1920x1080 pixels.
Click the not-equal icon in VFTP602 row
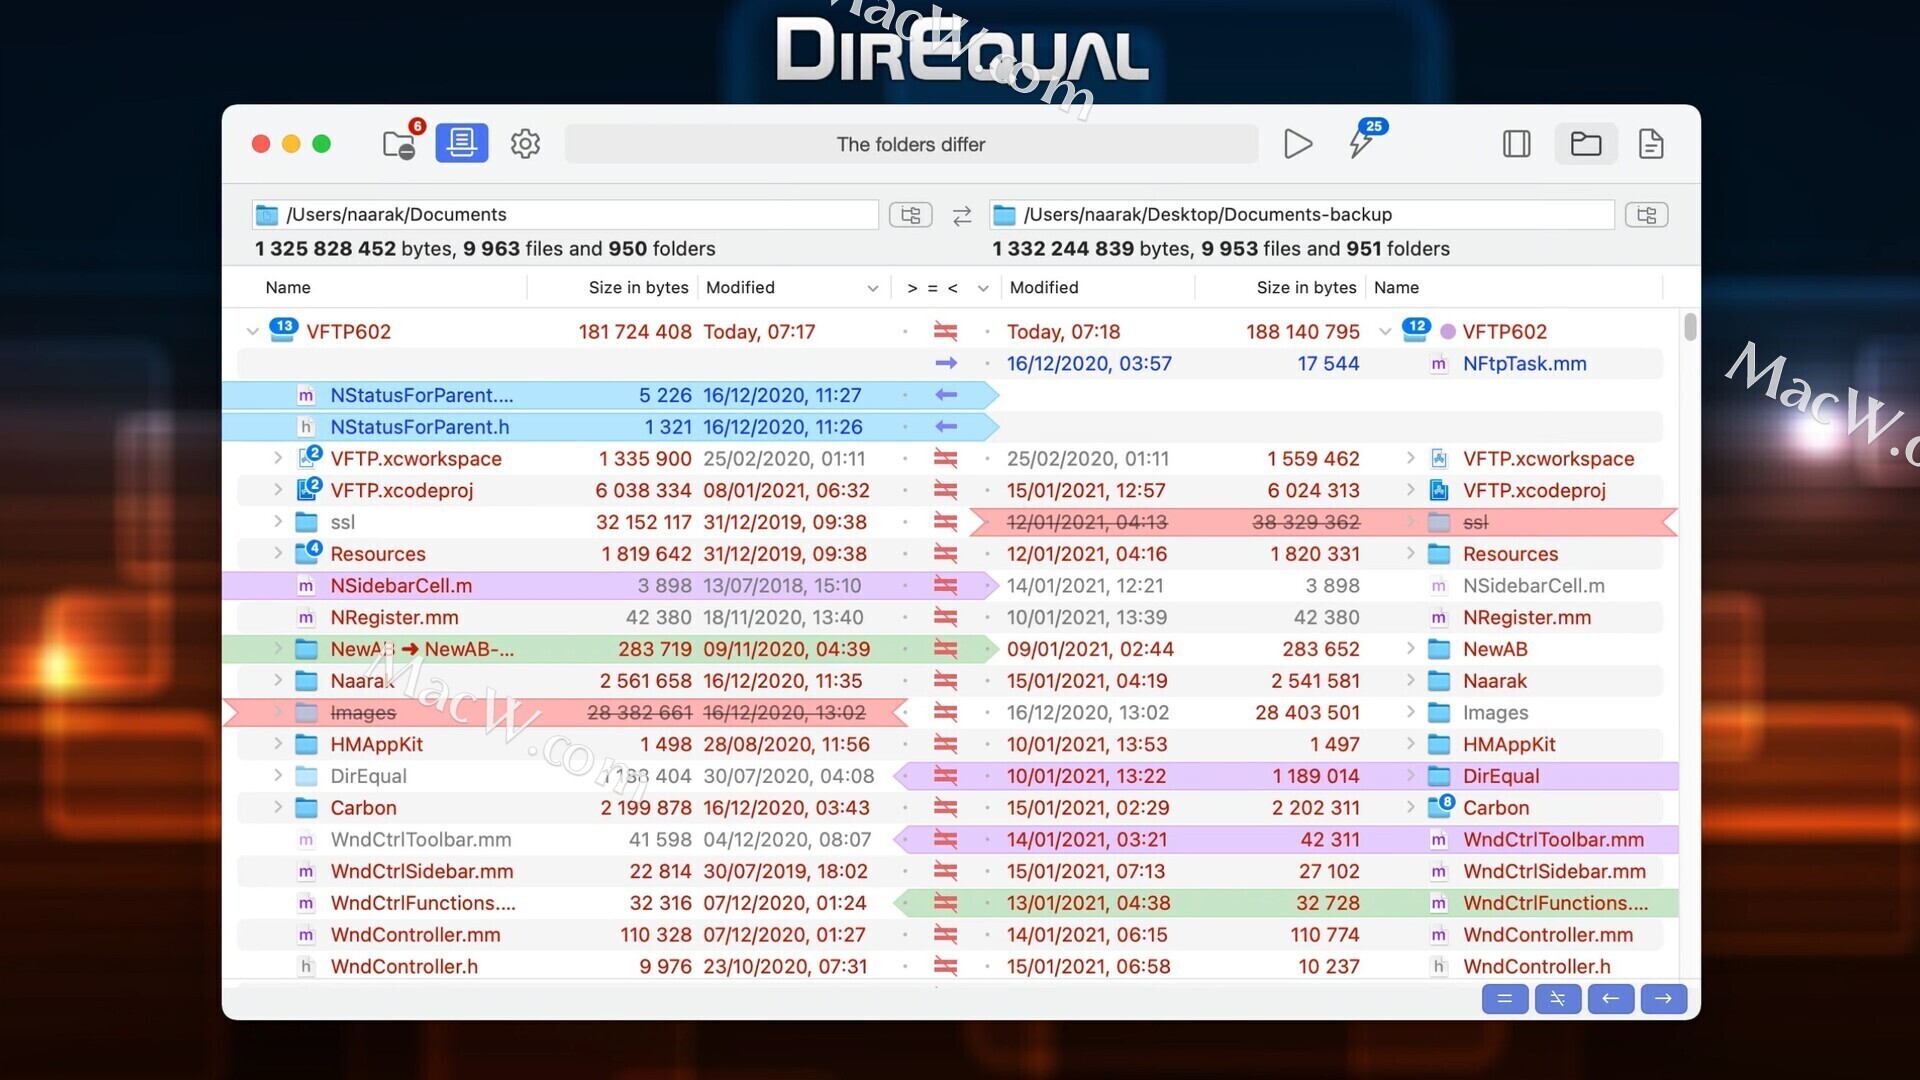(946, 331)
